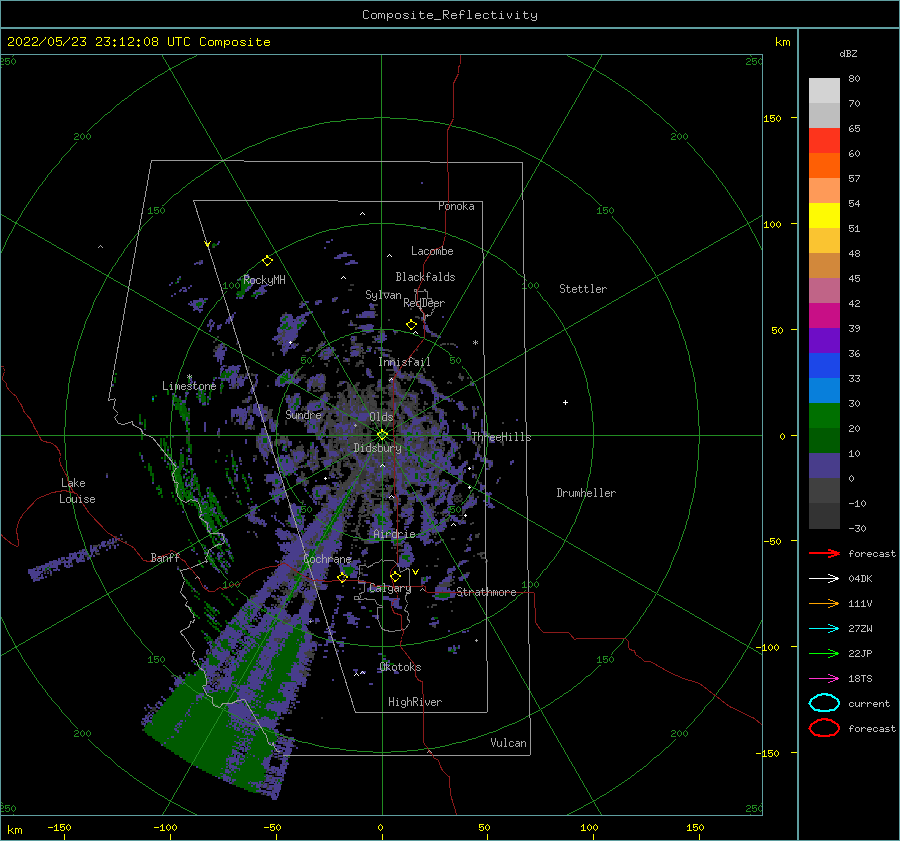Click the 2022/05/23 23:12:08 UTC timestamp
The height and width of the screenshot is (841, 900).
tap(99, 41)
